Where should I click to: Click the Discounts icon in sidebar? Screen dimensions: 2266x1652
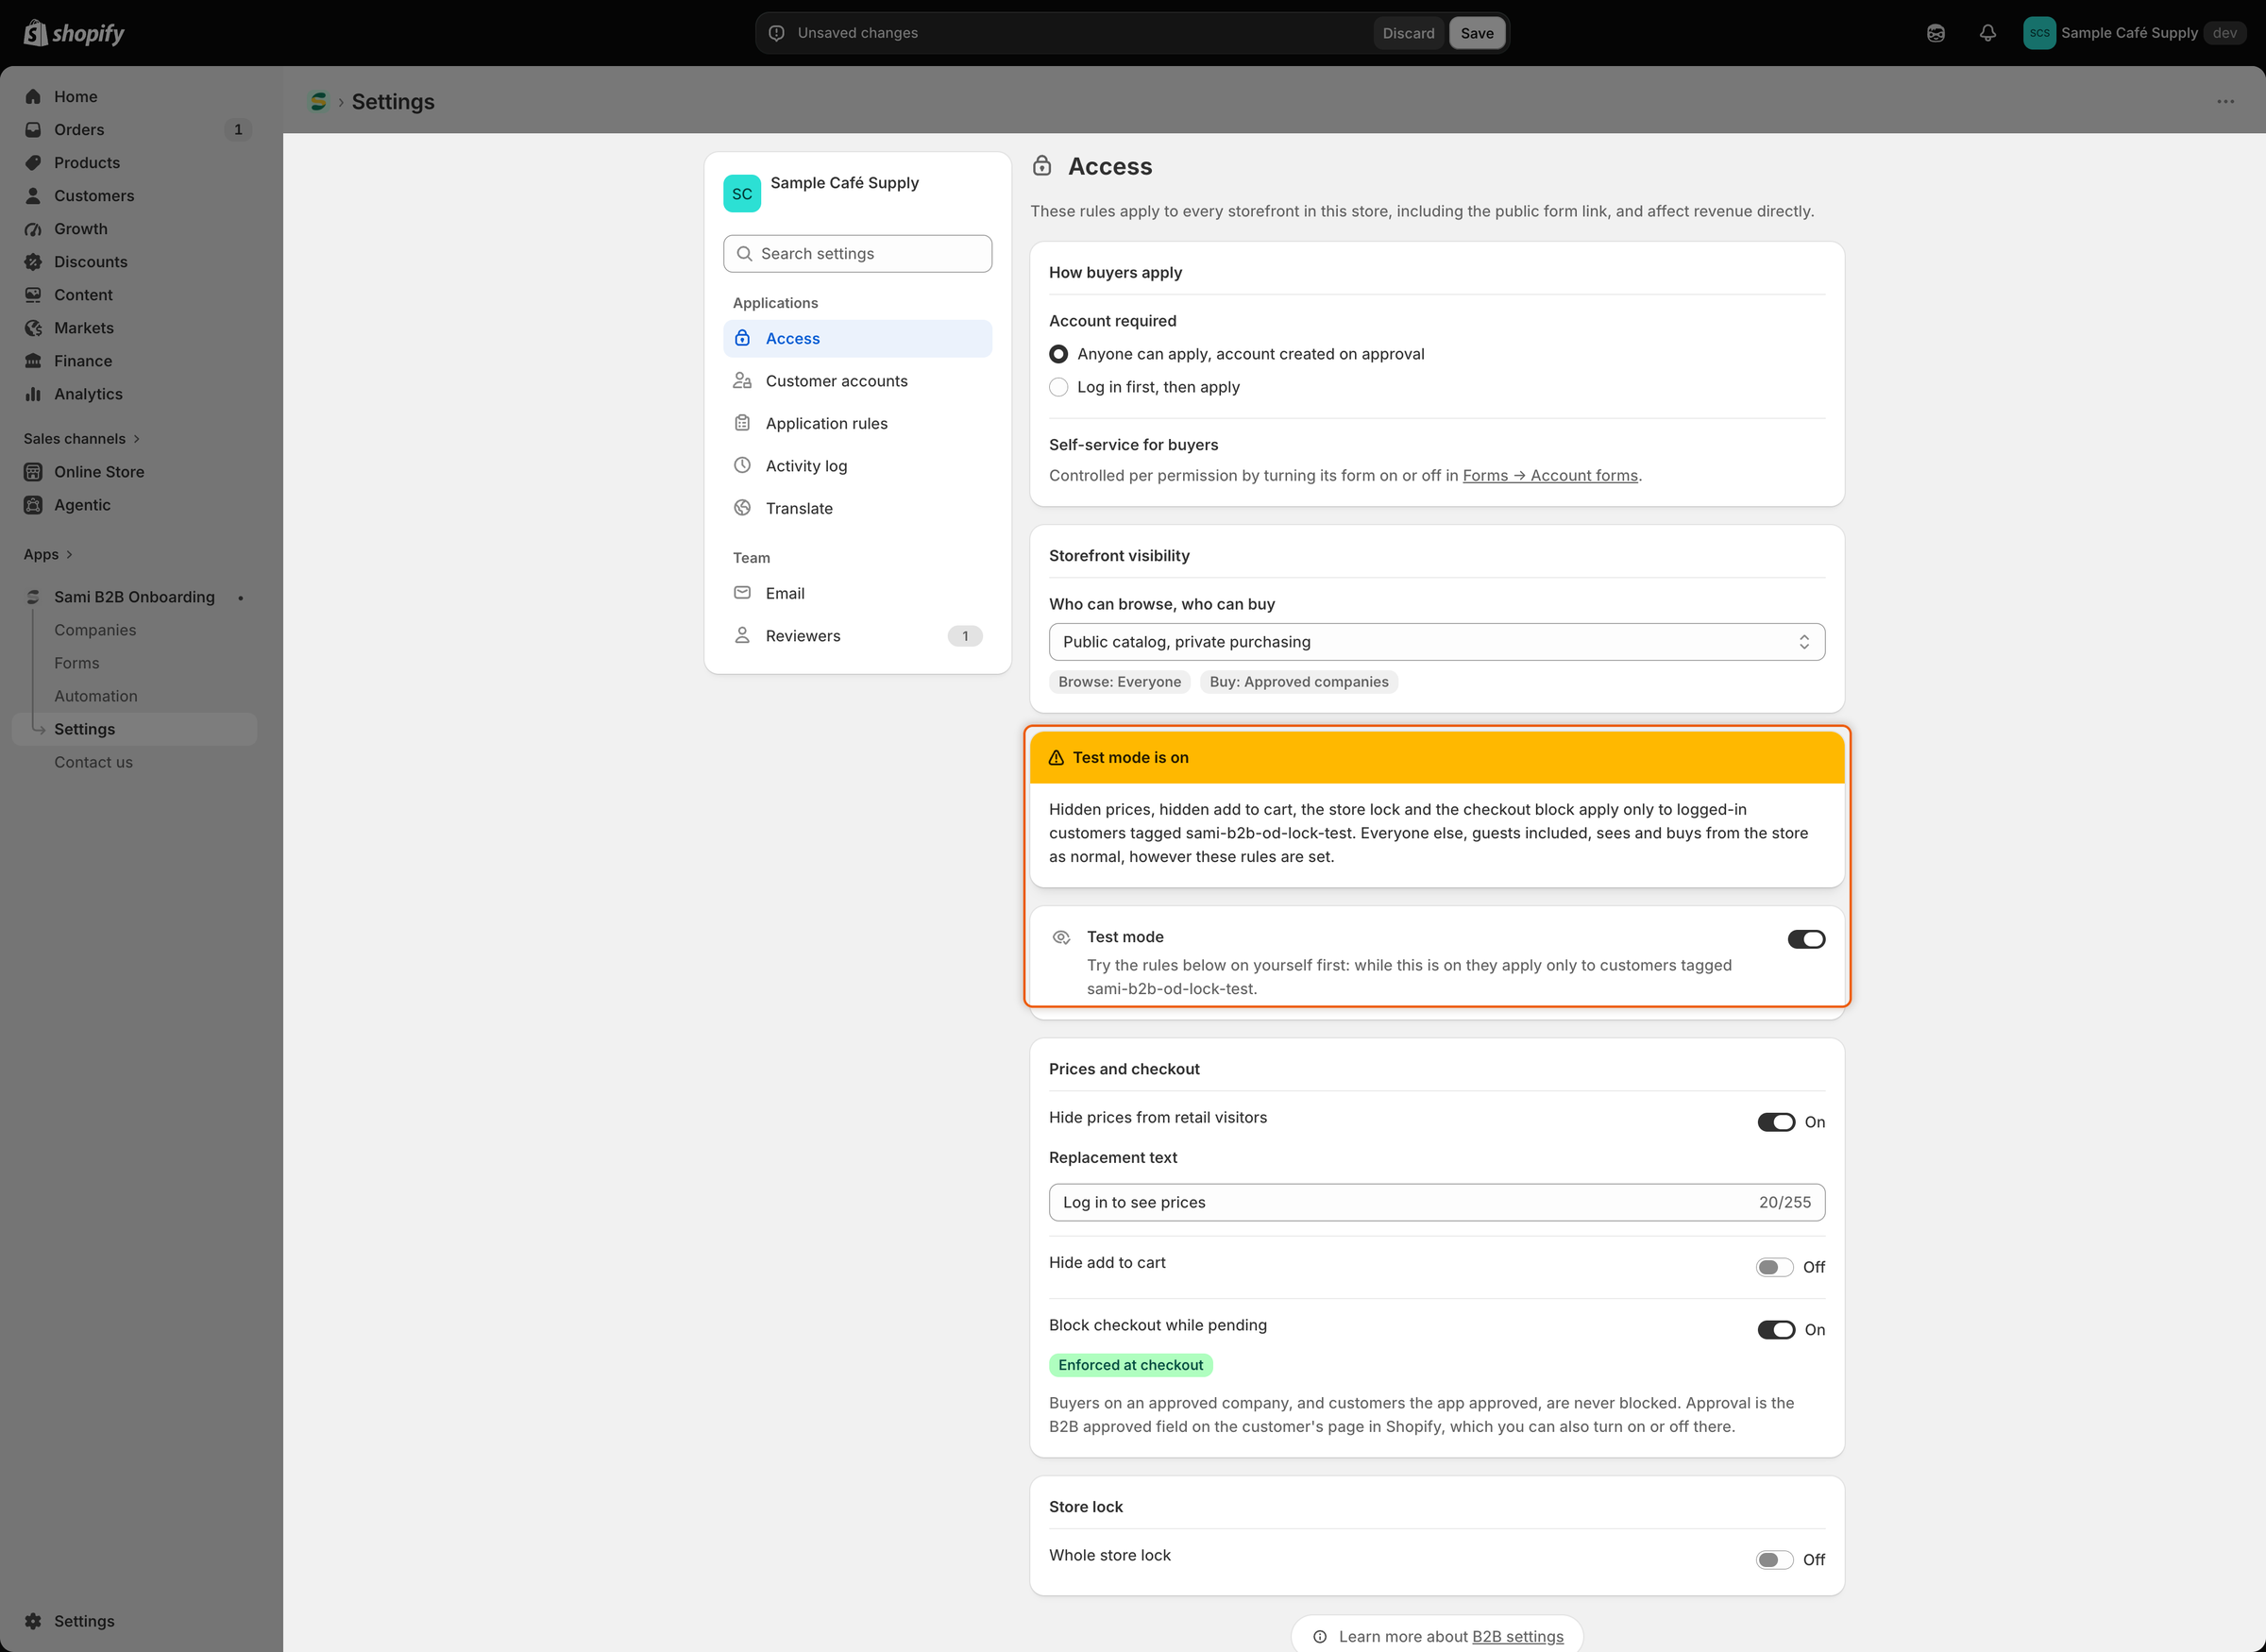(33, 262)
